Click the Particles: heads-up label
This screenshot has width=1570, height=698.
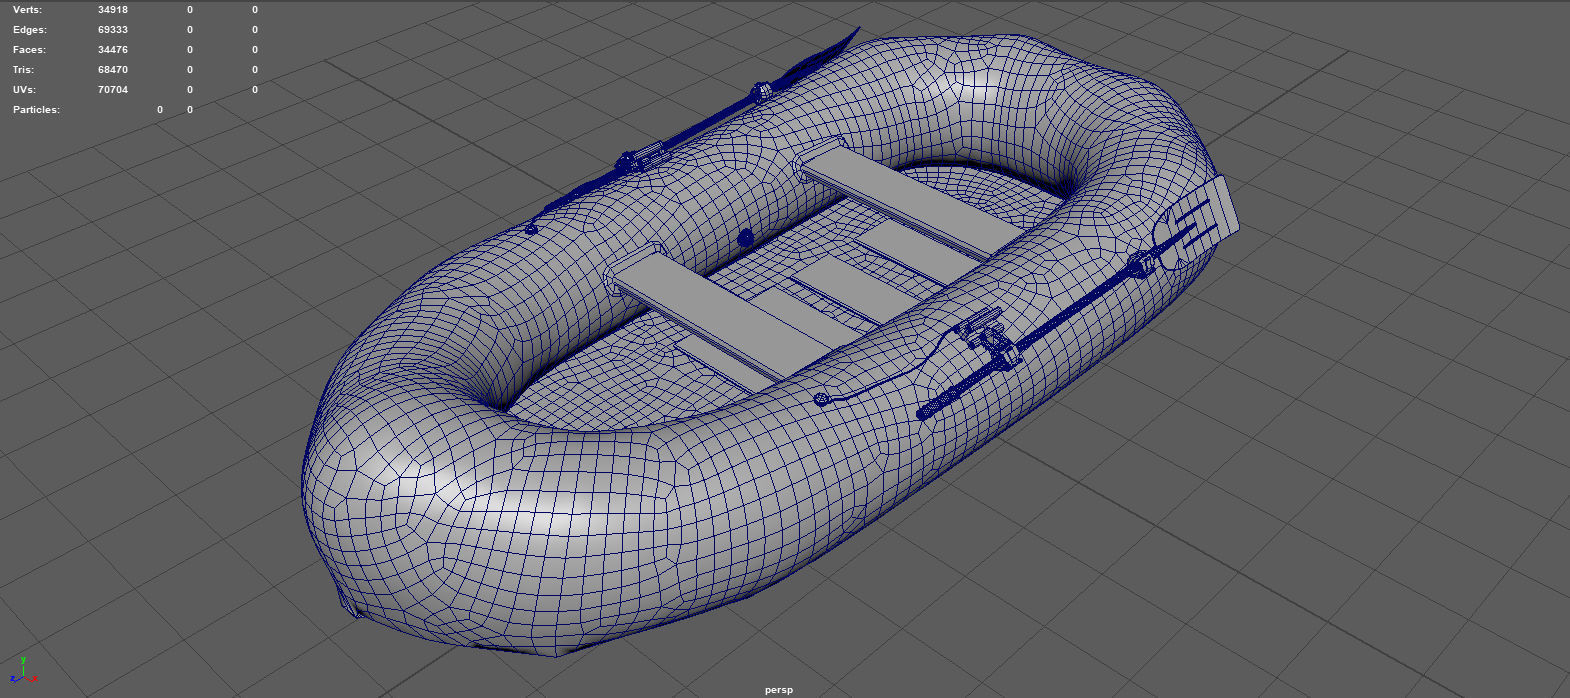(36, 110)
